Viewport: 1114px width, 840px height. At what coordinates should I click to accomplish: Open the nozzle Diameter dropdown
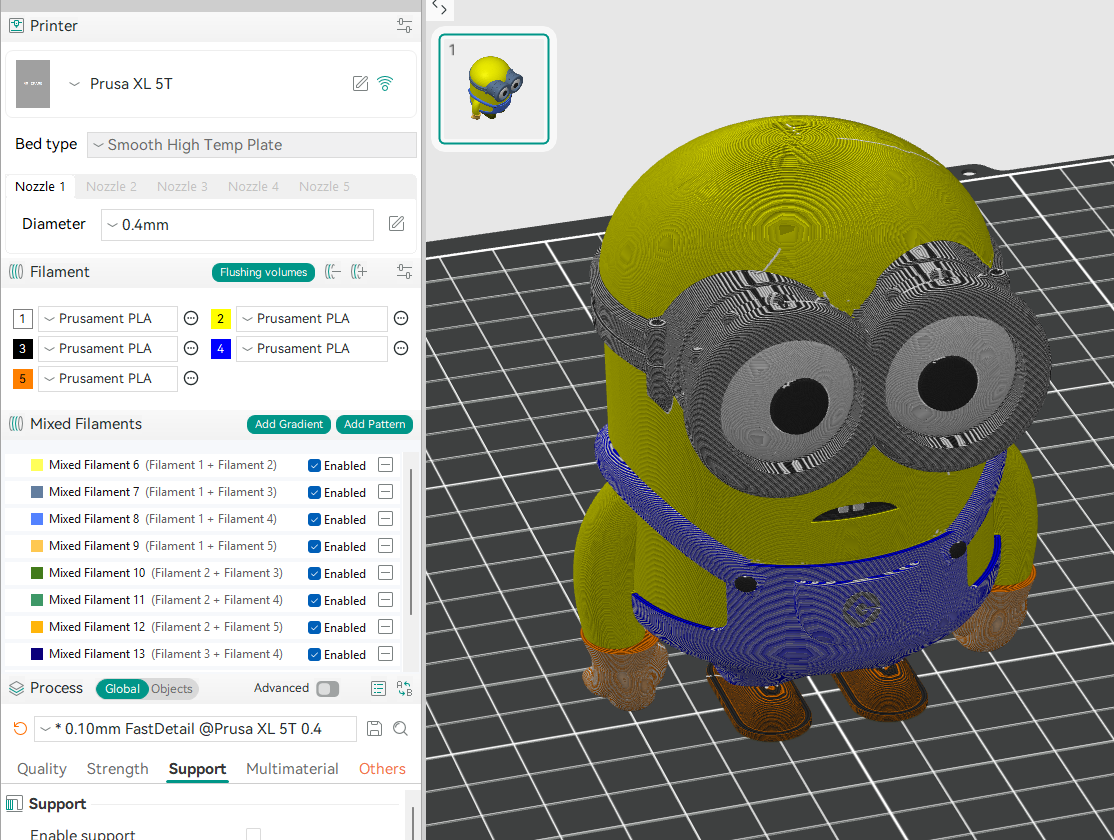(x=237, y=225)
